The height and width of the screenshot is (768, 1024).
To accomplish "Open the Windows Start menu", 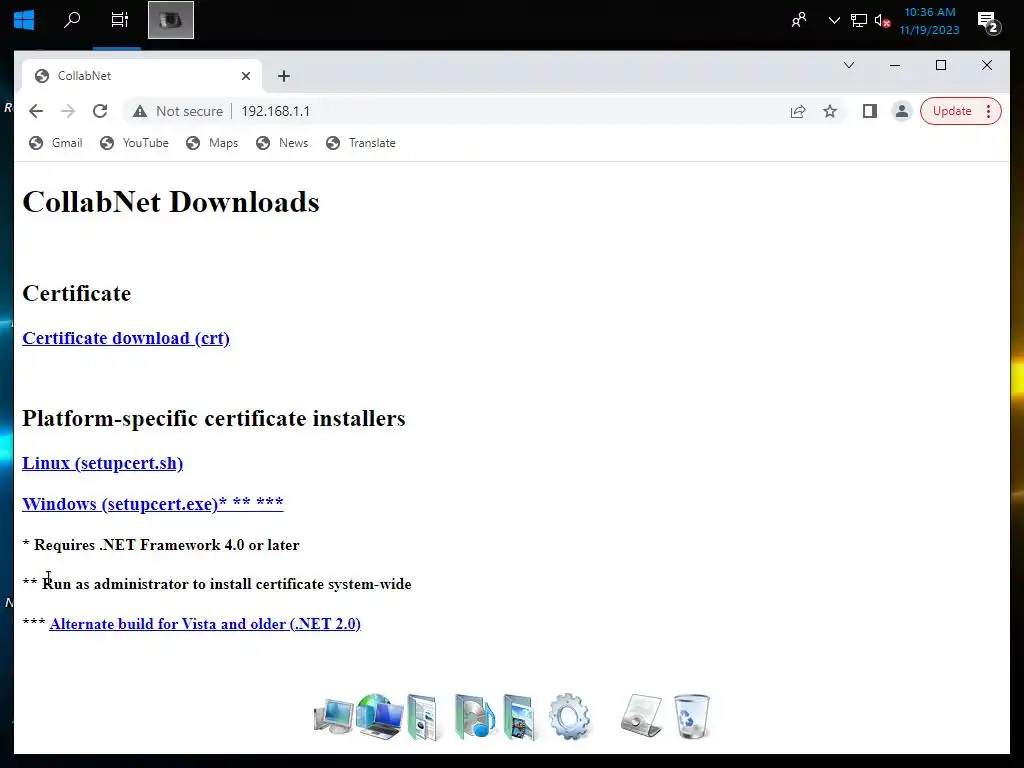I will click(24, 20).
